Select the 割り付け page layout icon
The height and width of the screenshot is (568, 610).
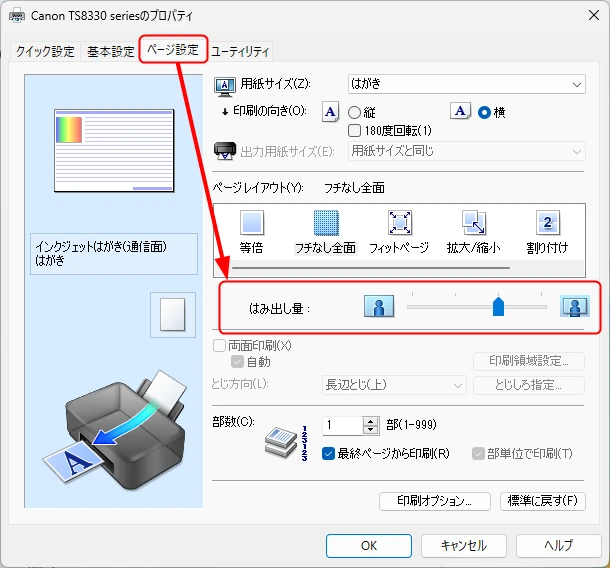547,223
